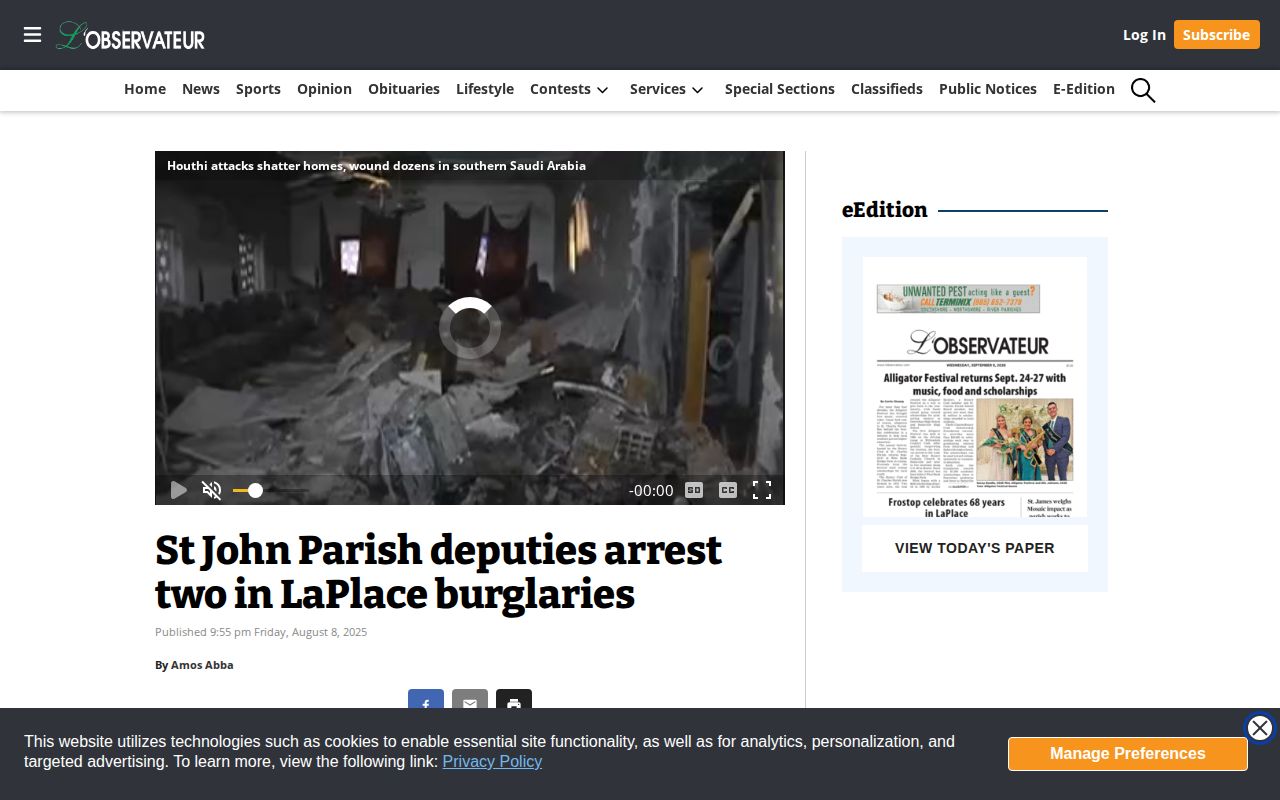The height and width of the screenshot is (800, 1280).
Task: Follow the Privacy Policy link
Action: [492, 762]
